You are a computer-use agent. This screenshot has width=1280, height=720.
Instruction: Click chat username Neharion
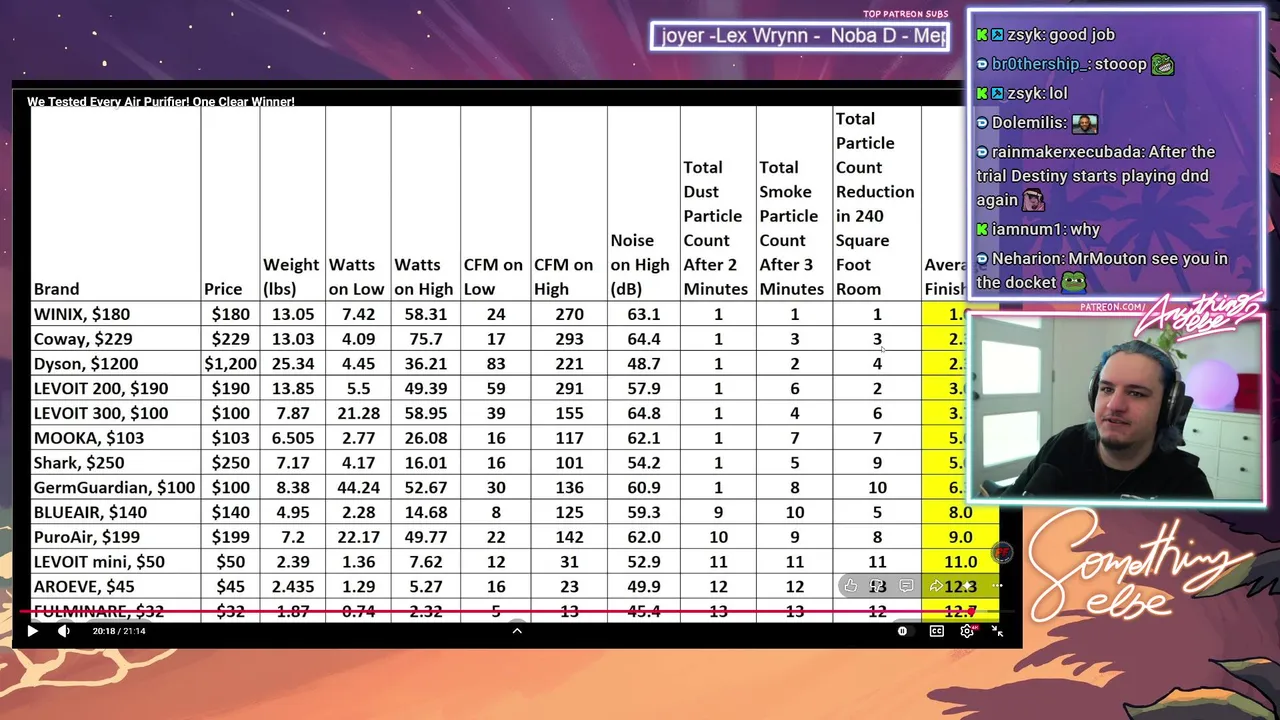coord(1026,259)
